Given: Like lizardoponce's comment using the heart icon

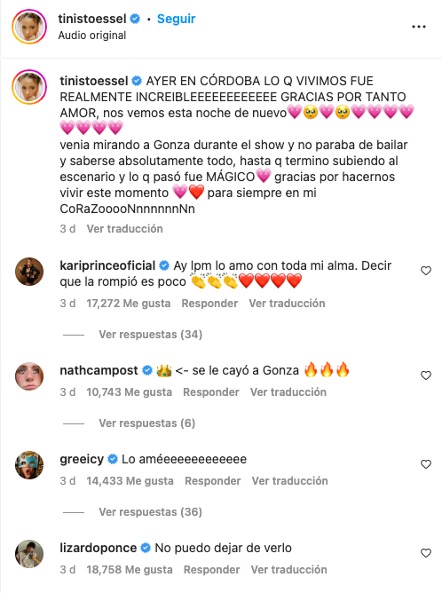Looking at the screenshot, I should [x=426, y=553].
